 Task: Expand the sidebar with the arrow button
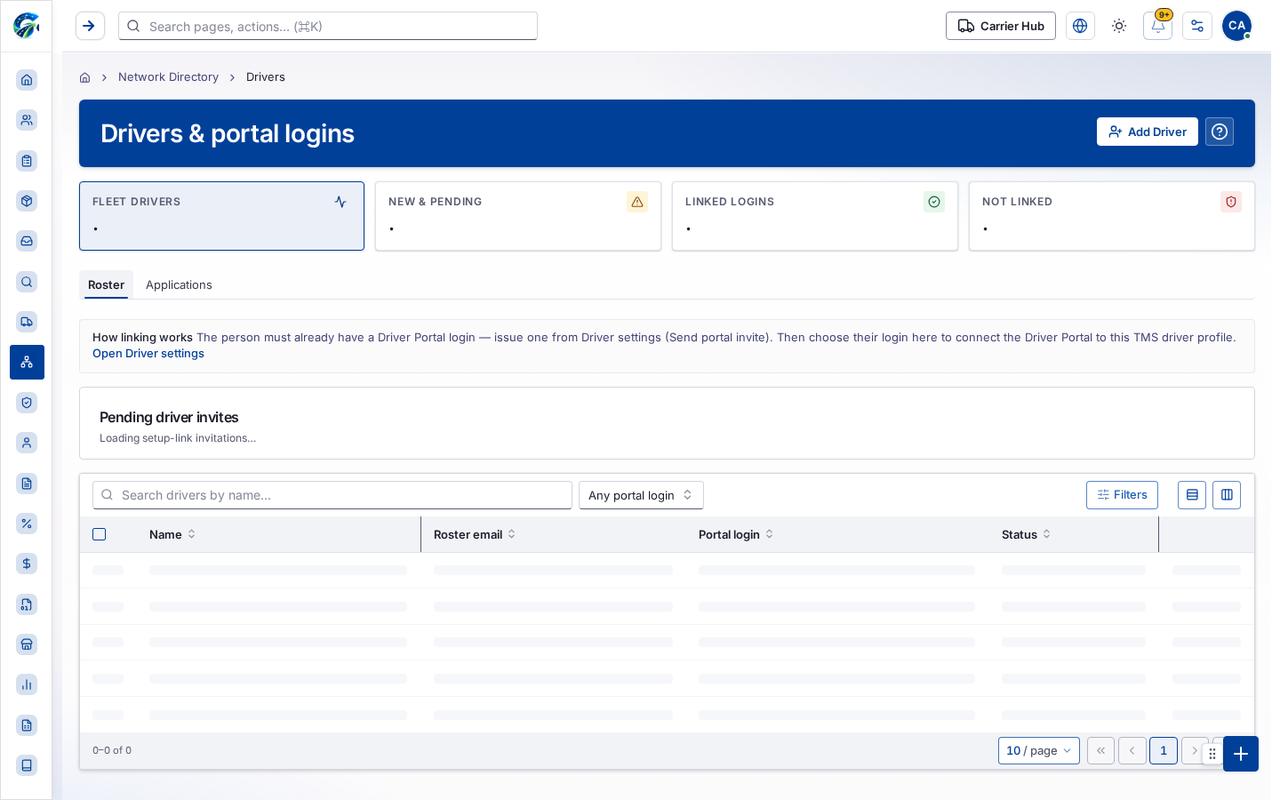tap(89, 26)
